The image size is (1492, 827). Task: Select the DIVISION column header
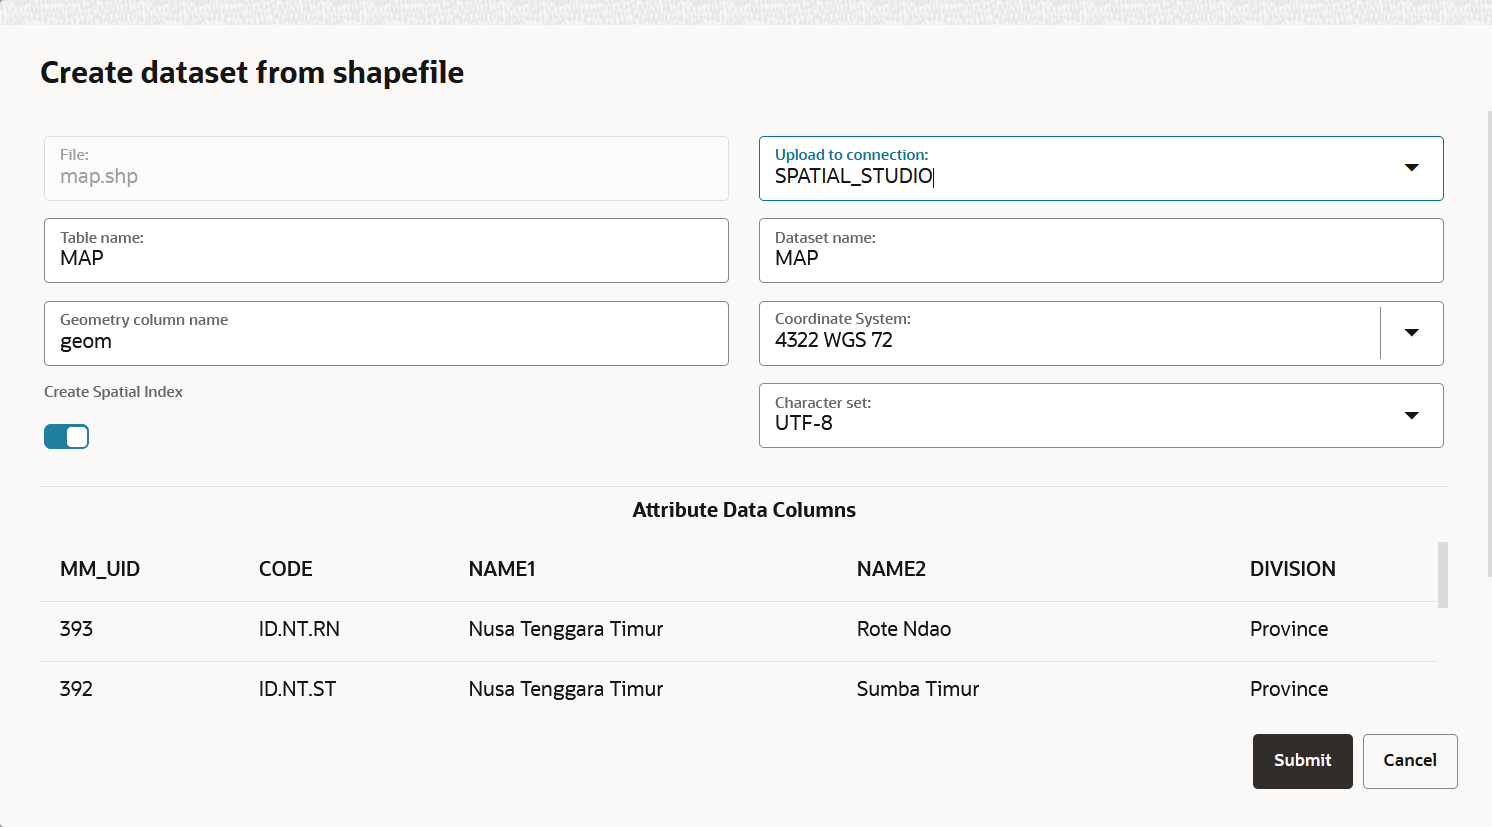pos(1293,569)
